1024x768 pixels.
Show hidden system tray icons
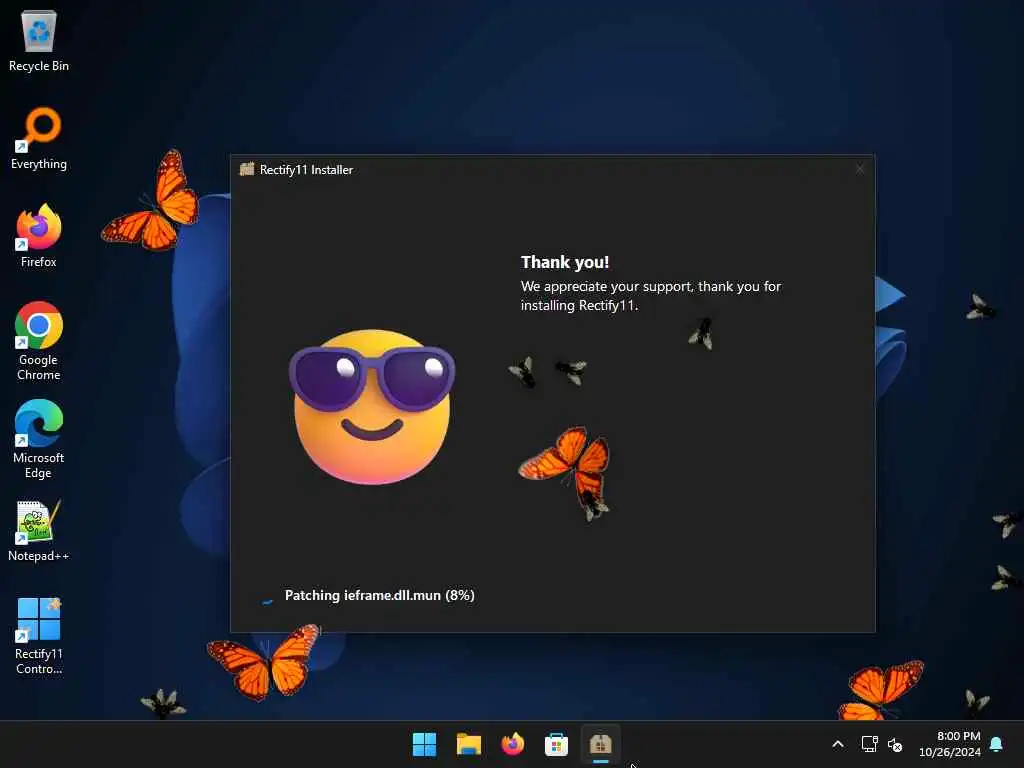point(838,744)
